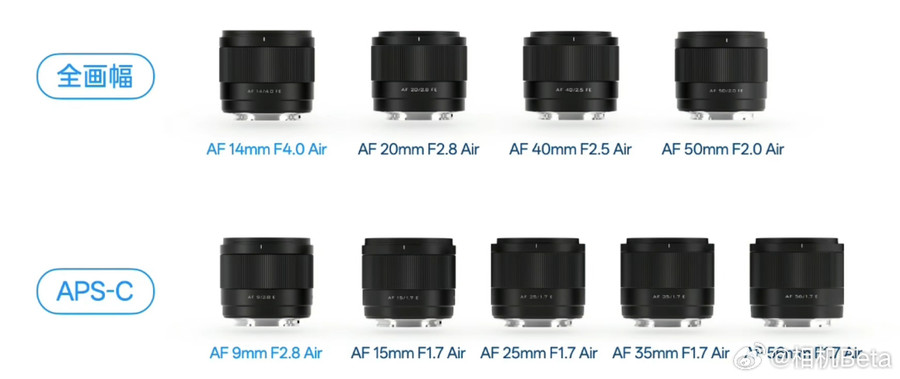
Task: Open the AF 25mm F1.7 Air label
Action: coord(538,352)
